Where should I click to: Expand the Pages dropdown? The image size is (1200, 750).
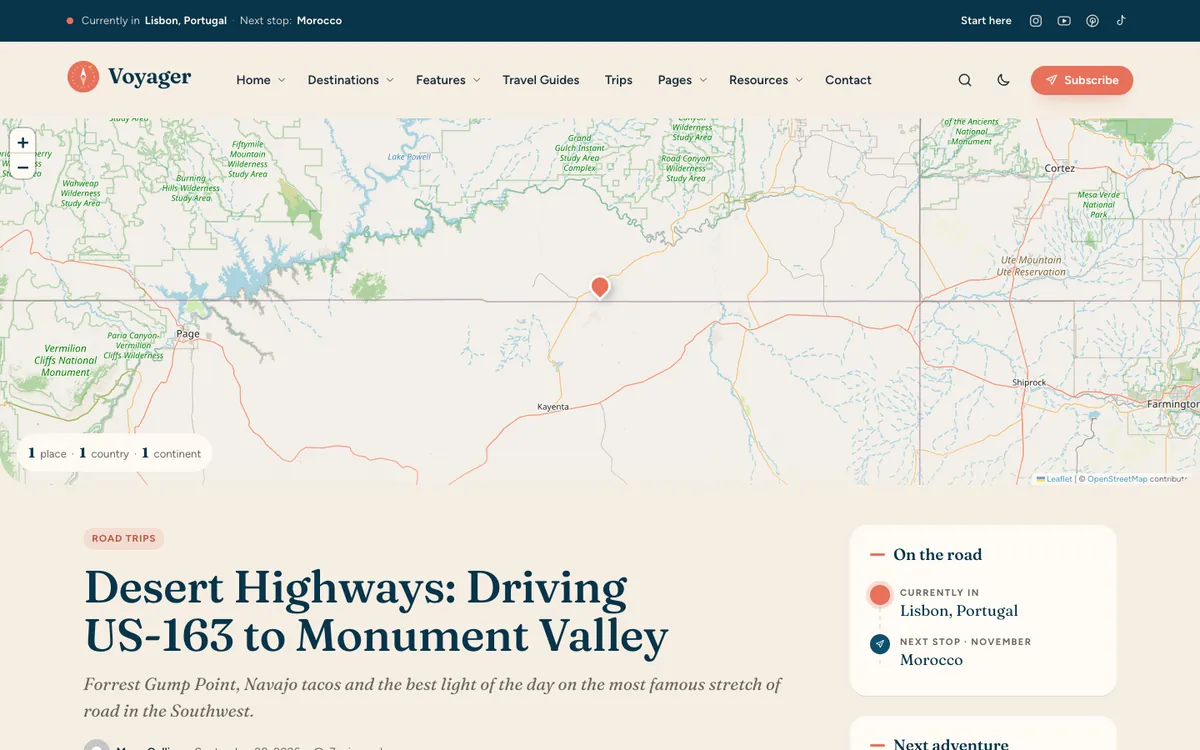tap(682, 80)
